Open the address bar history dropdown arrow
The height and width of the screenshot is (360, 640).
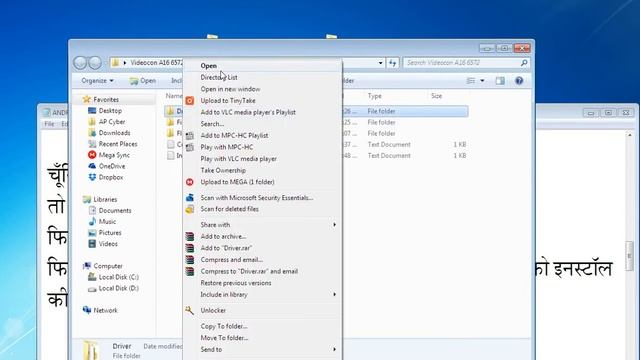click(380, 63)
